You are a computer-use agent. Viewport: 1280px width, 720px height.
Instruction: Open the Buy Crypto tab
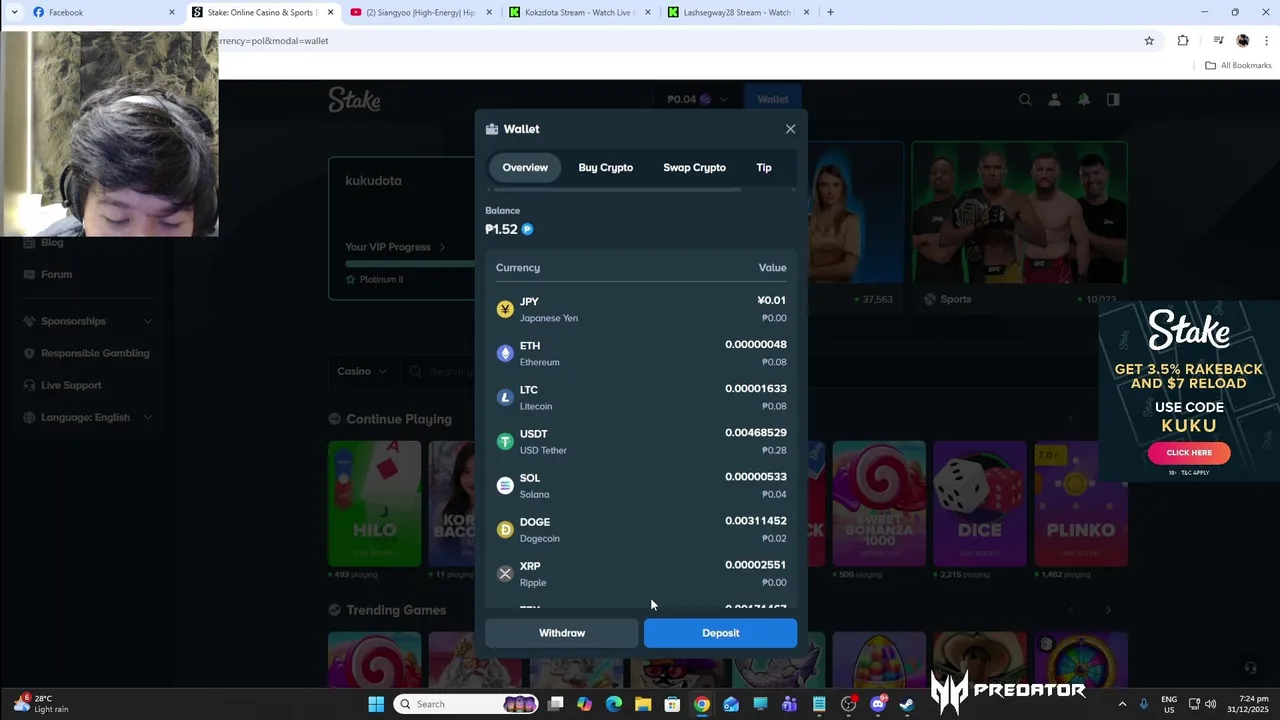(605, 168)
